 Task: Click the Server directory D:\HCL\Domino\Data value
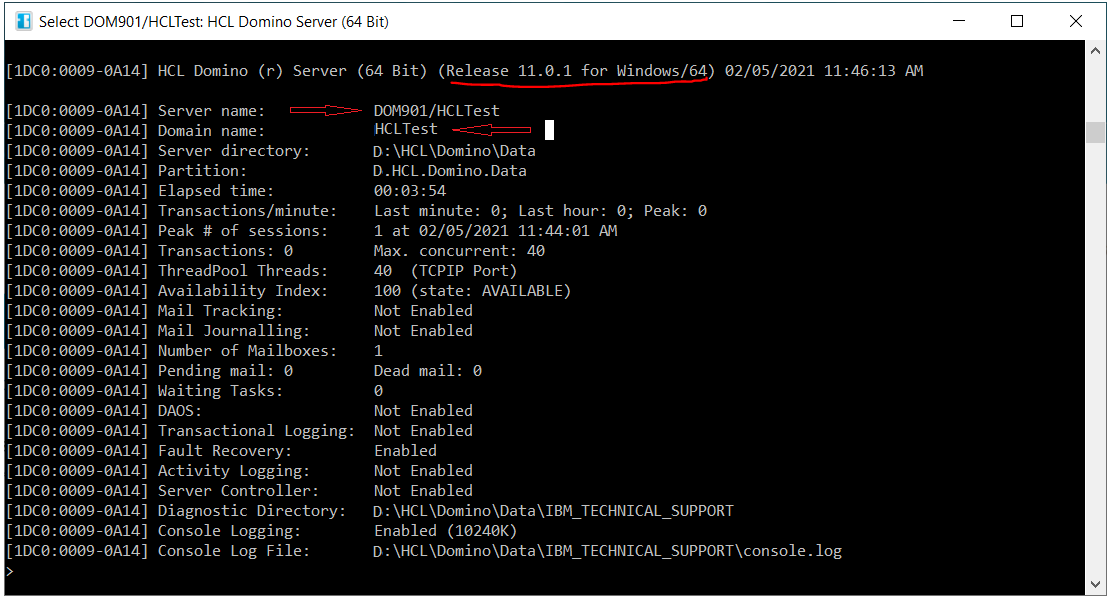tap(454, 151)
